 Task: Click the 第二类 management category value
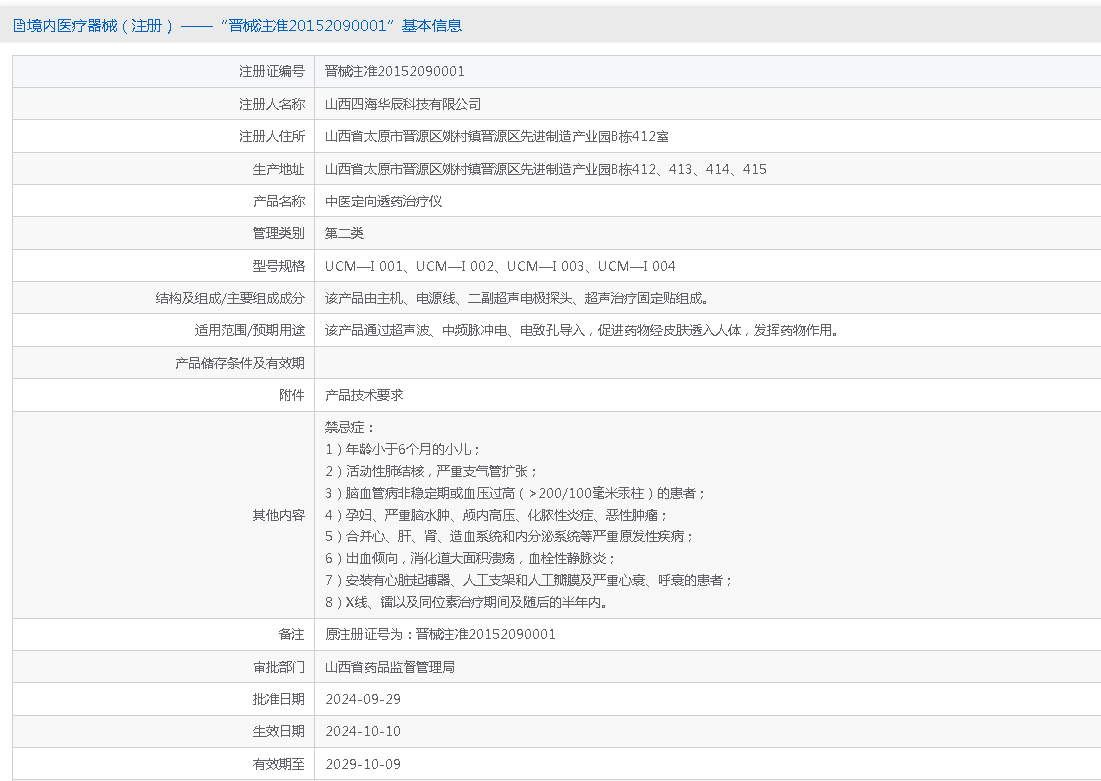pos(344,233)
